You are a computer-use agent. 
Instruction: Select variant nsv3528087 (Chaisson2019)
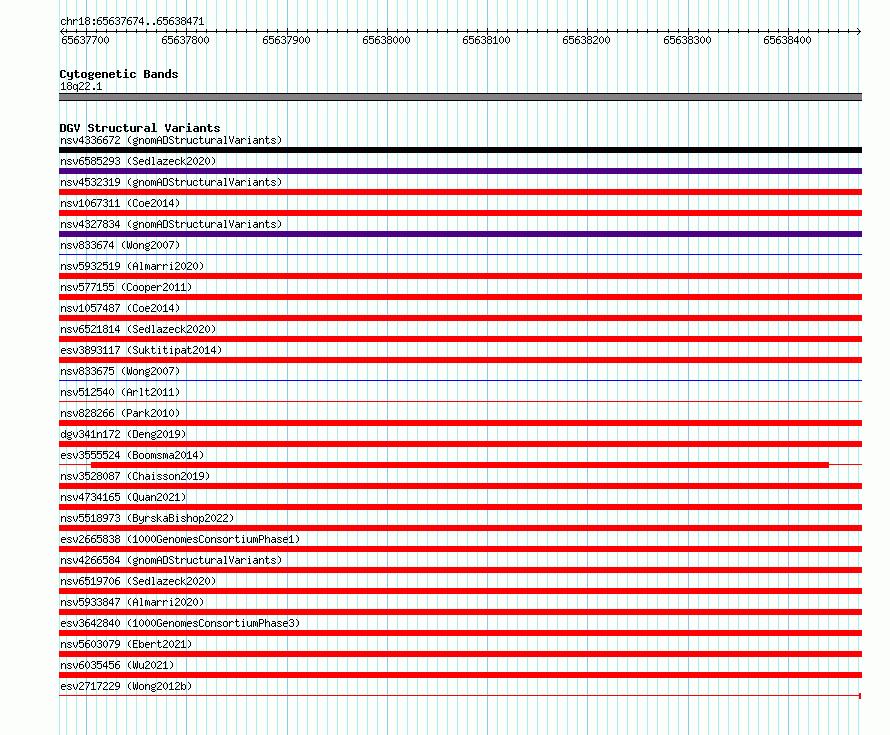(135, 476)
